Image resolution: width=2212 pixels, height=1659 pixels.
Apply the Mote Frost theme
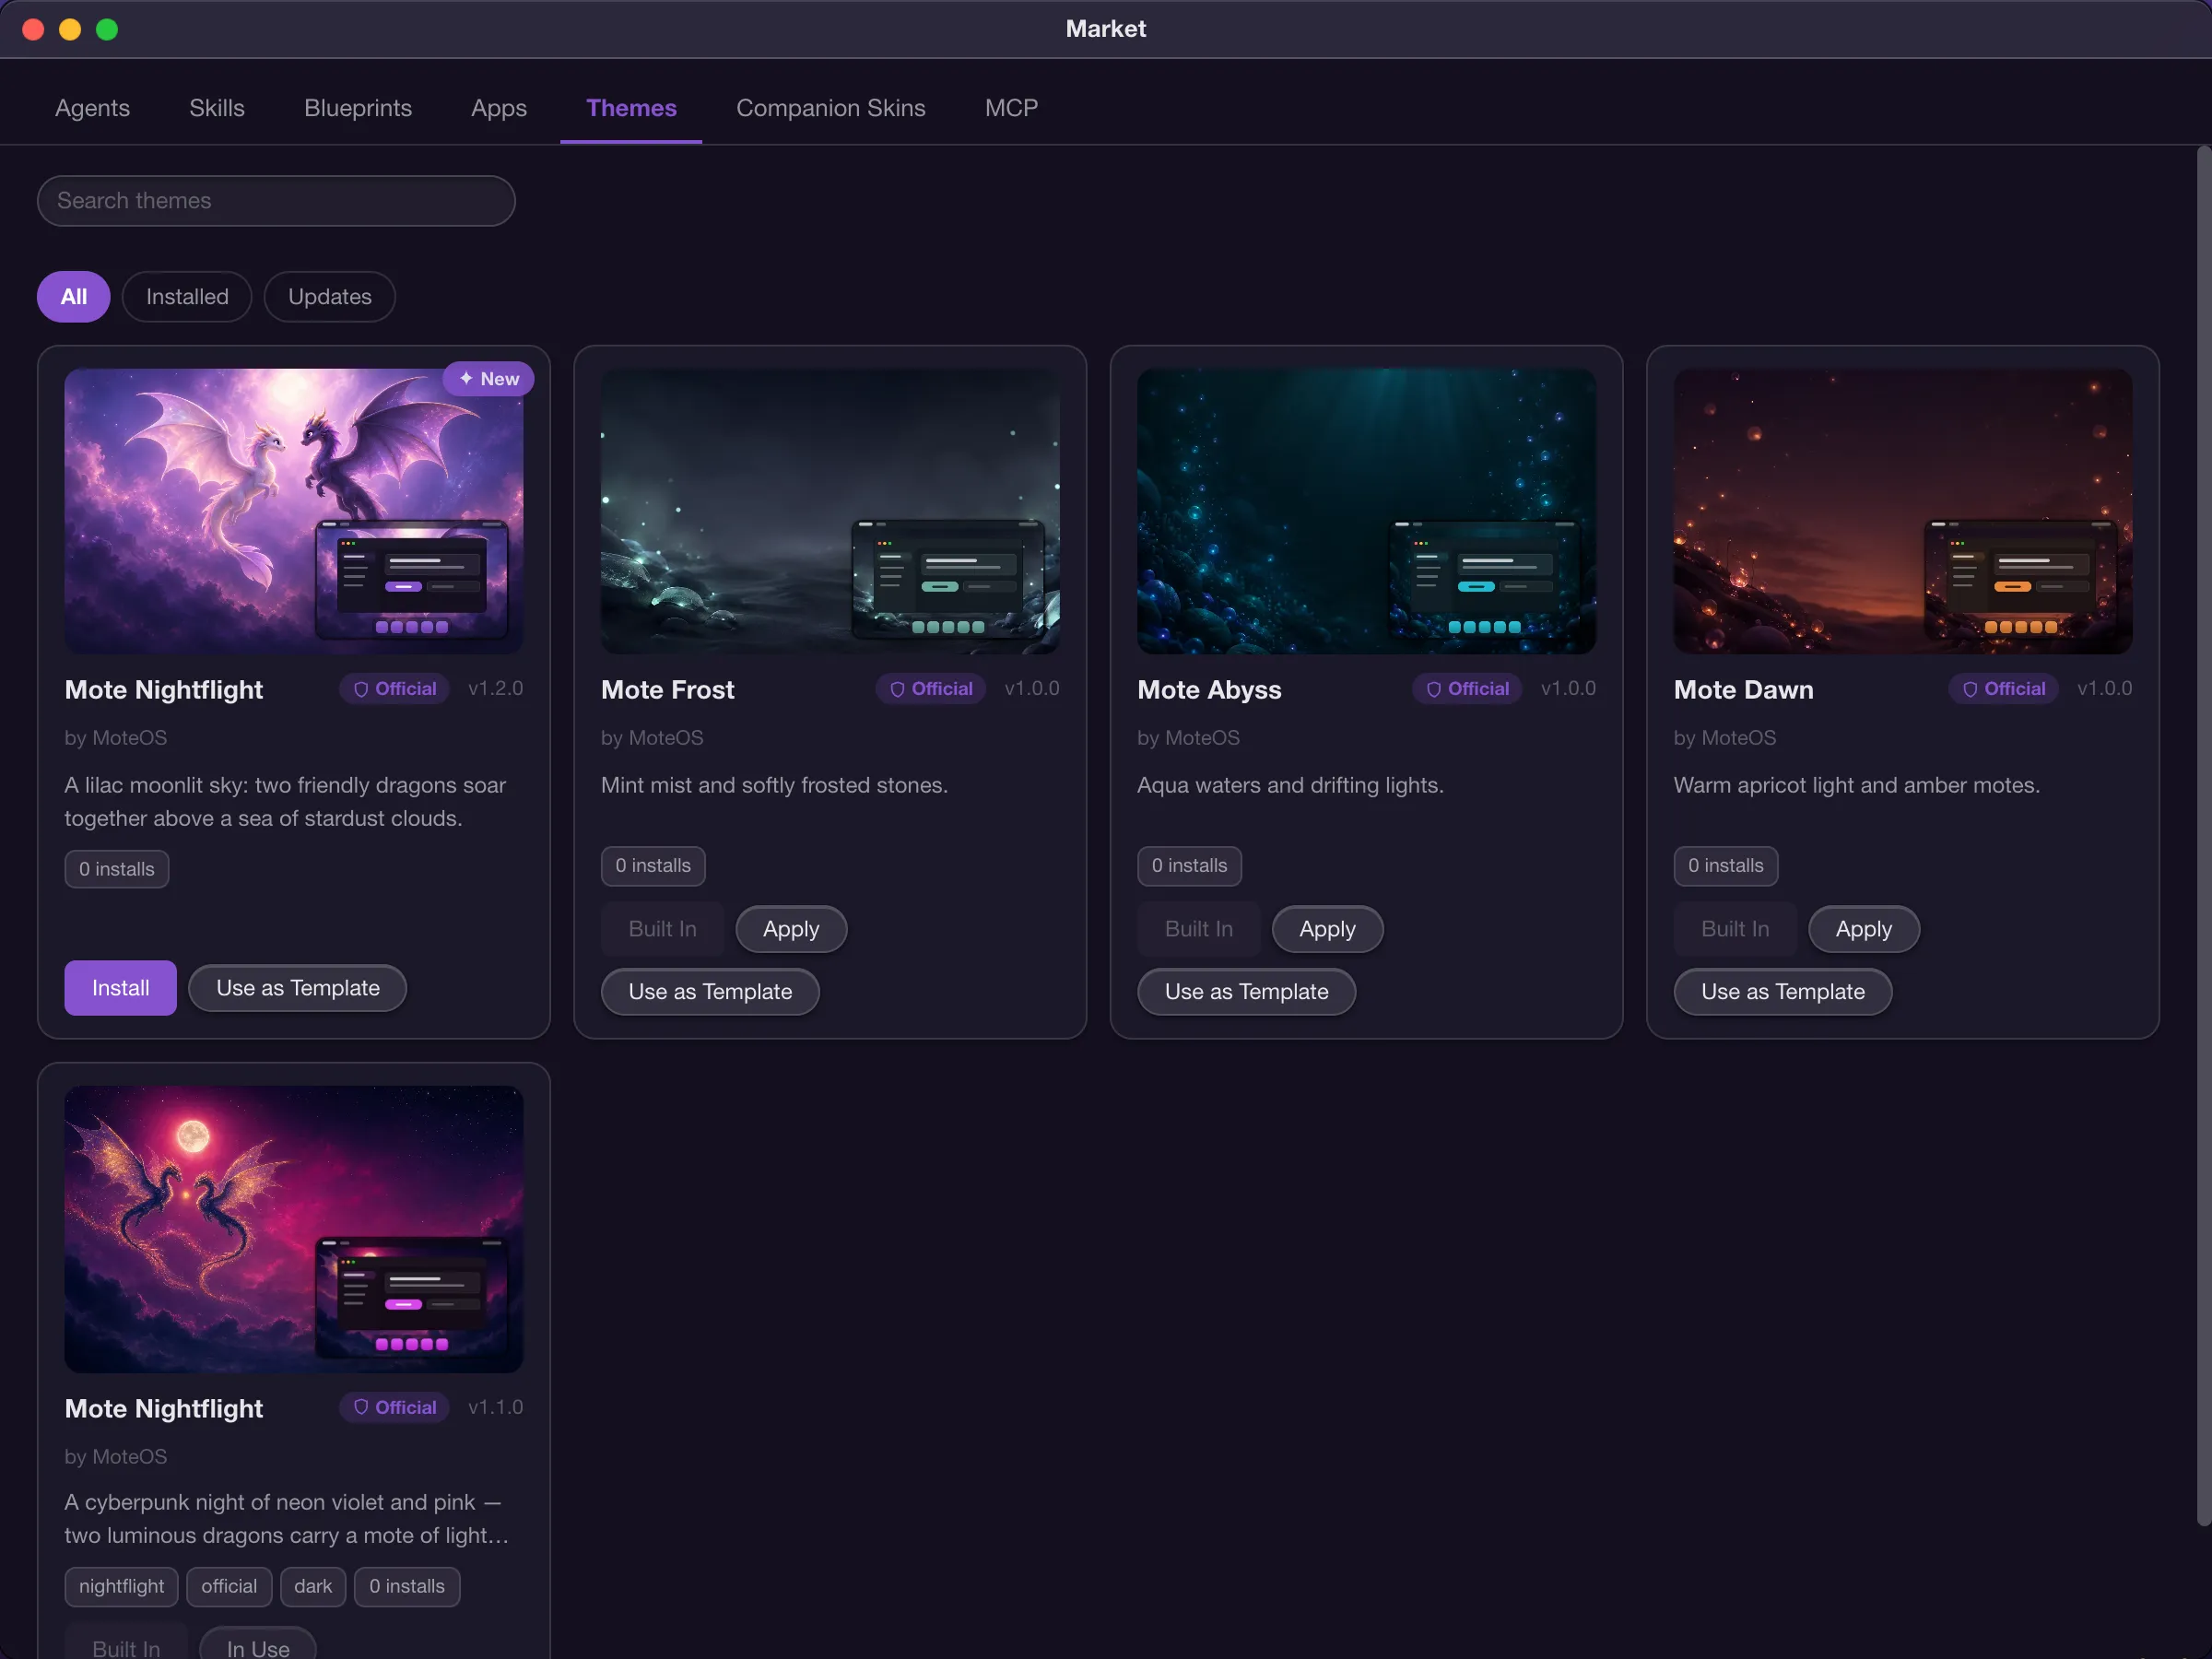[x=791, y=929]
